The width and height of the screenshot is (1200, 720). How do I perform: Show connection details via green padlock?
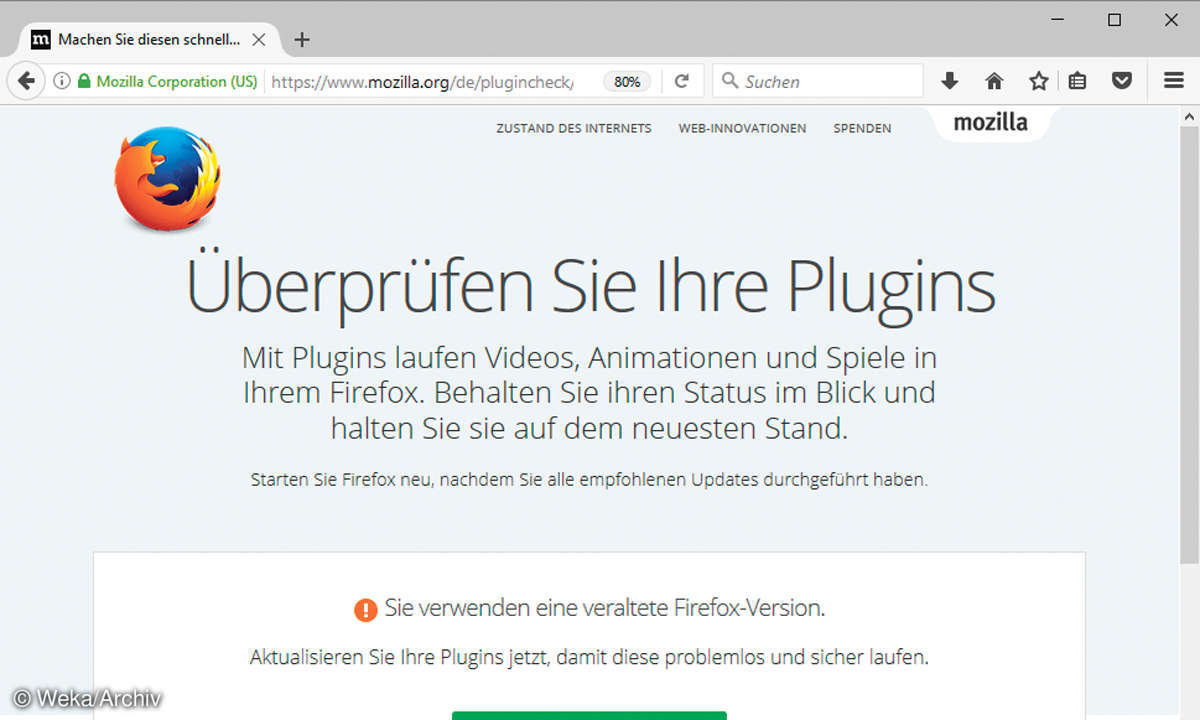pyautogui.click(x=84, y=81)
